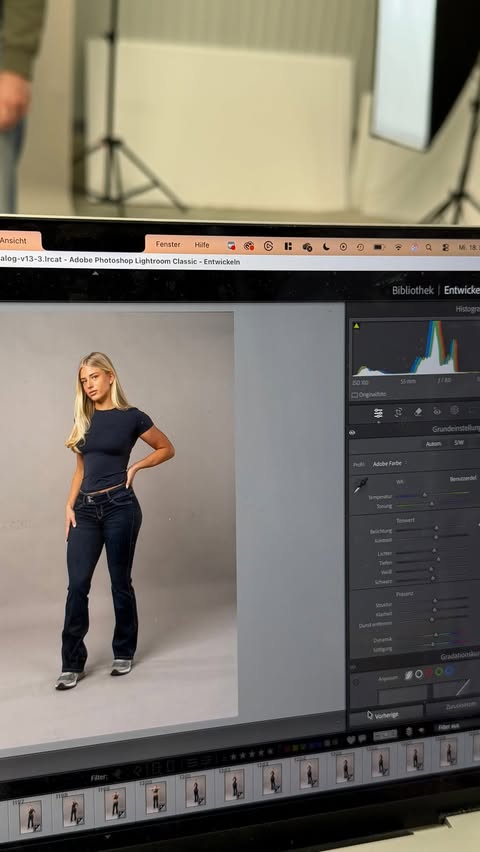
Task: Activate the tone curve target adjustment tool
Action: (356, 681)
